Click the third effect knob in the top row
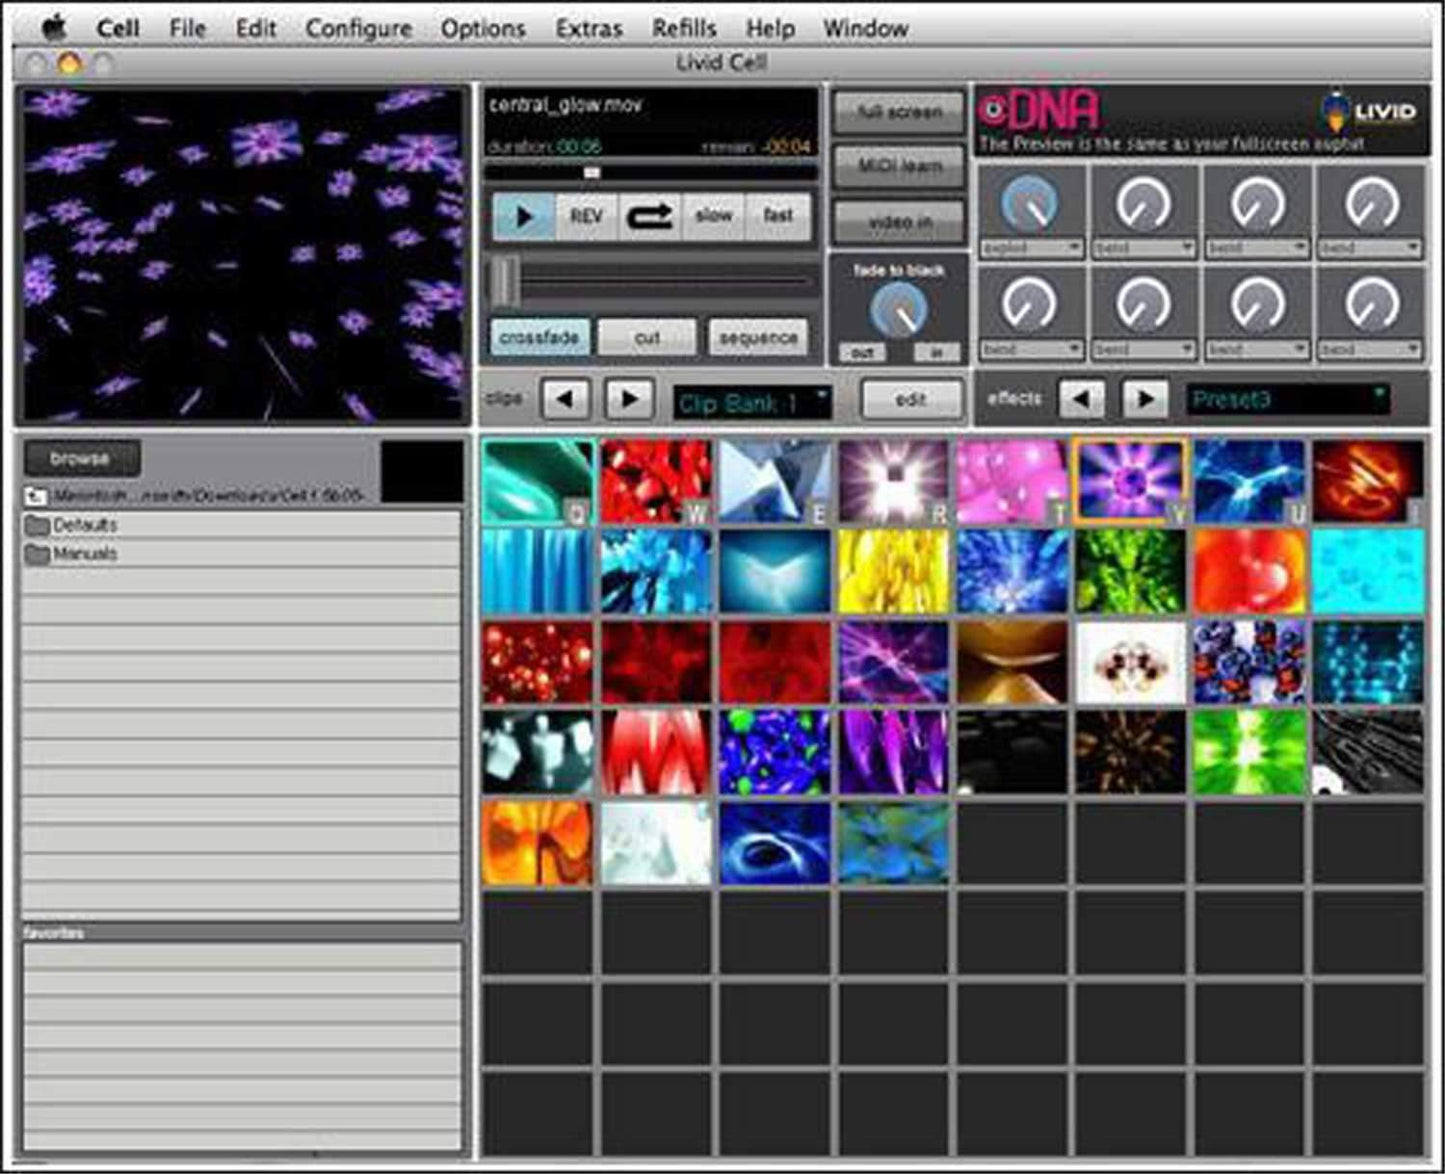This screenshot has height=1174, width=1445. point(1256,204)
